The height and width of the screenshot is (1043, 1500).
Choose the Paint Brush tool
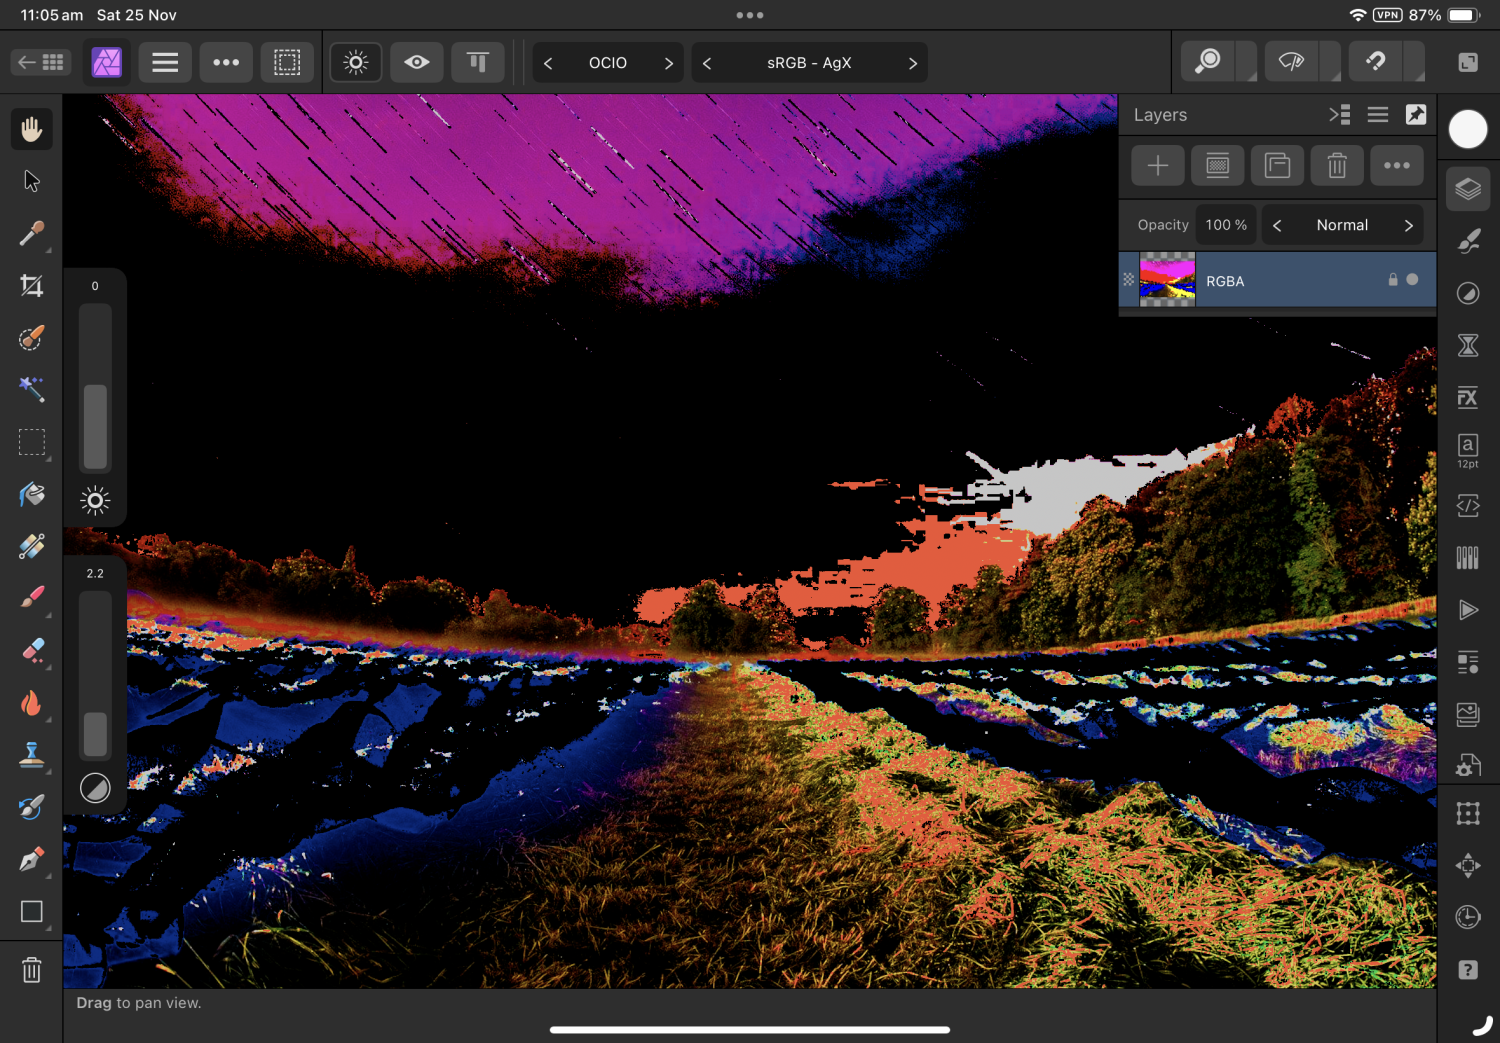pos(32,598)
